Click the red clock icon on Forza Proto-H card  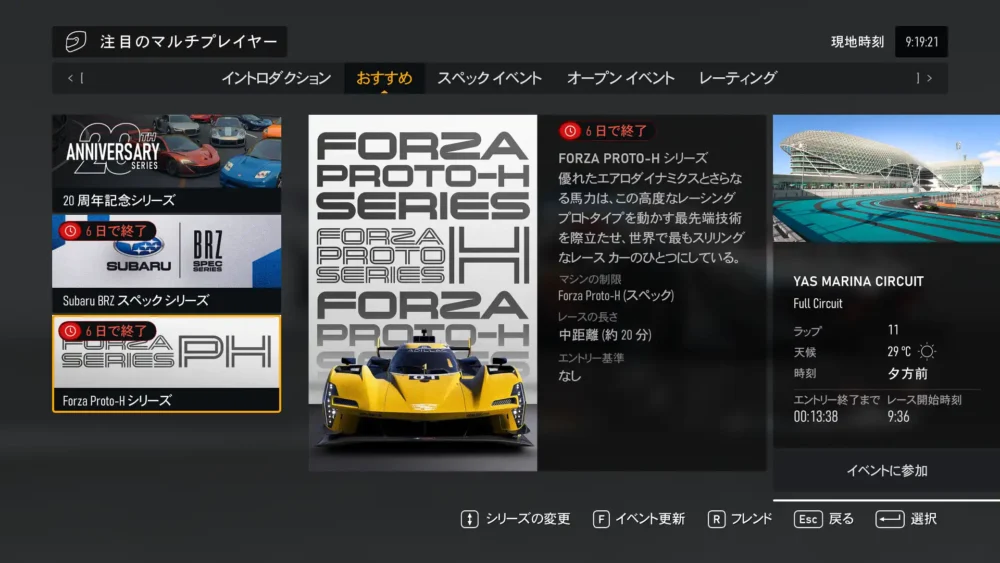tap(70, 331)
